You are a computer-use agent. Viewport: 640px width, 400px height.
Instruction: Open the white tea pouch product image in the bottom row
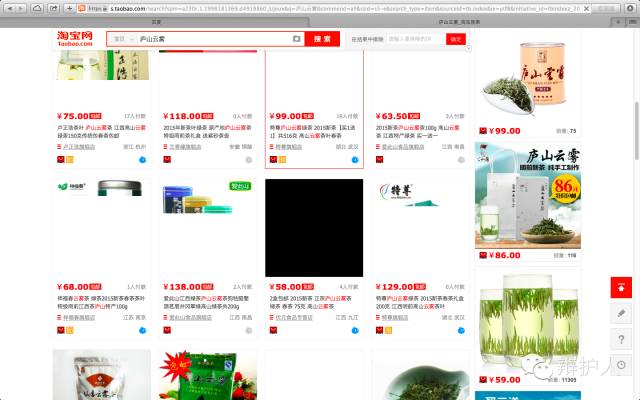[102, 375]
